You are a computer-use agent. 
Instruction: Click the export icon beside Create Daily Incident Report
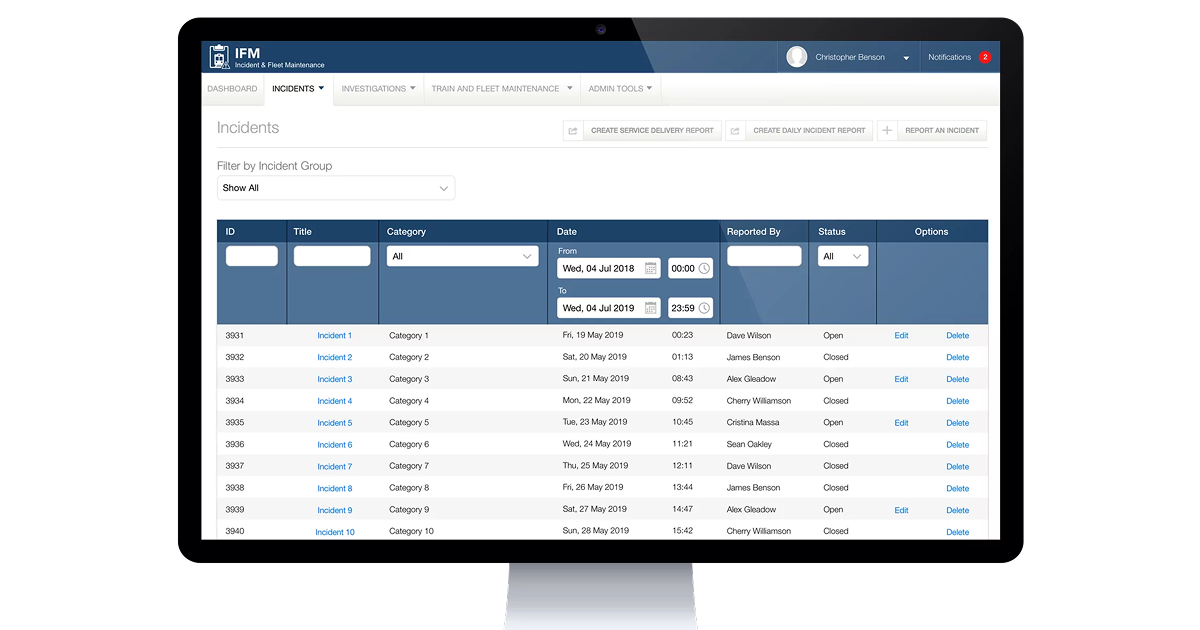[736, 130]
